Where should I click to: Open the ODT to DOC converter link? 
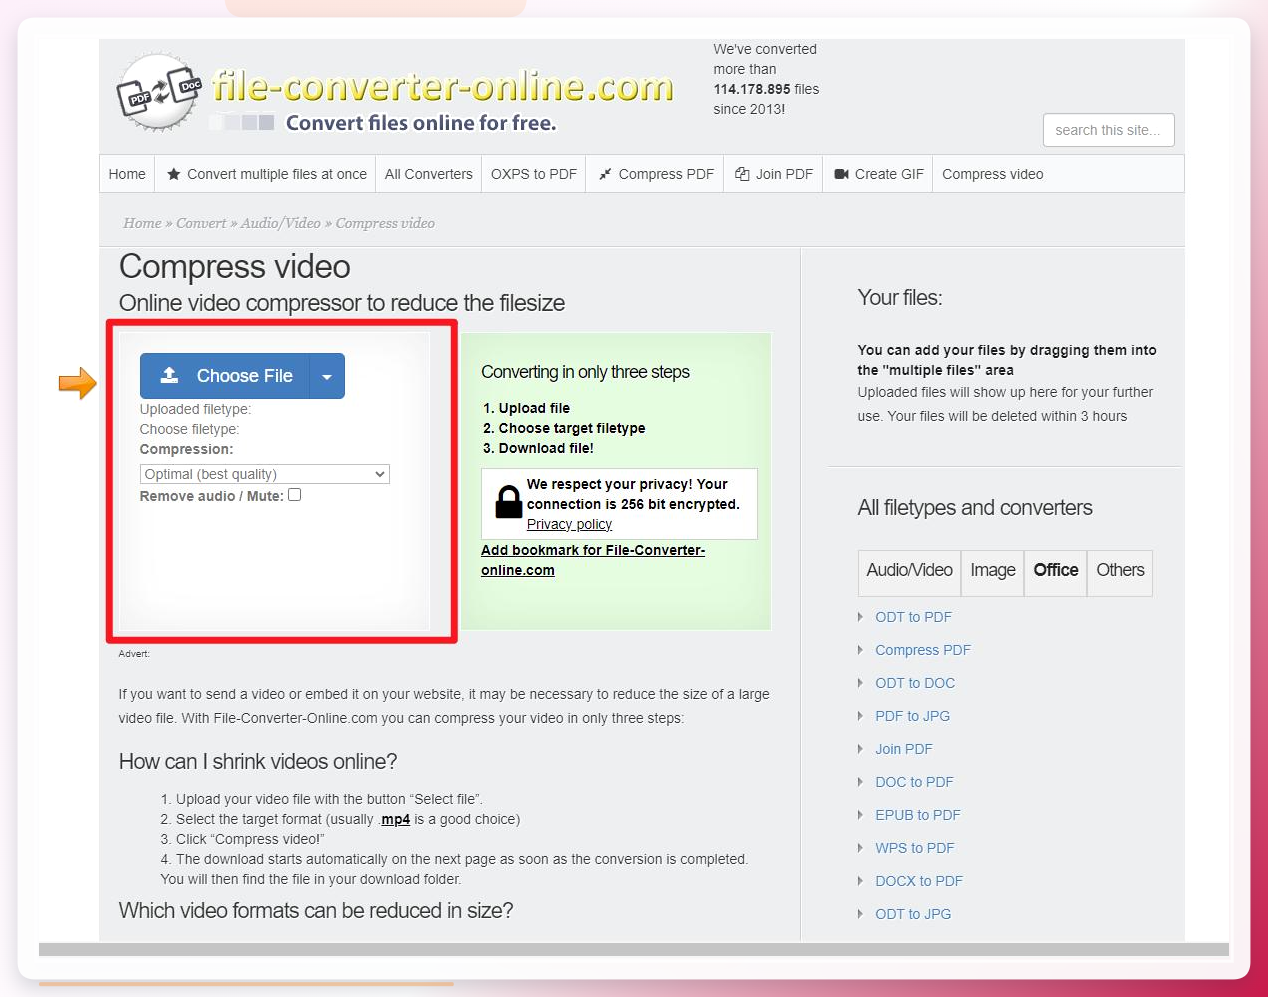coord(915,683)
